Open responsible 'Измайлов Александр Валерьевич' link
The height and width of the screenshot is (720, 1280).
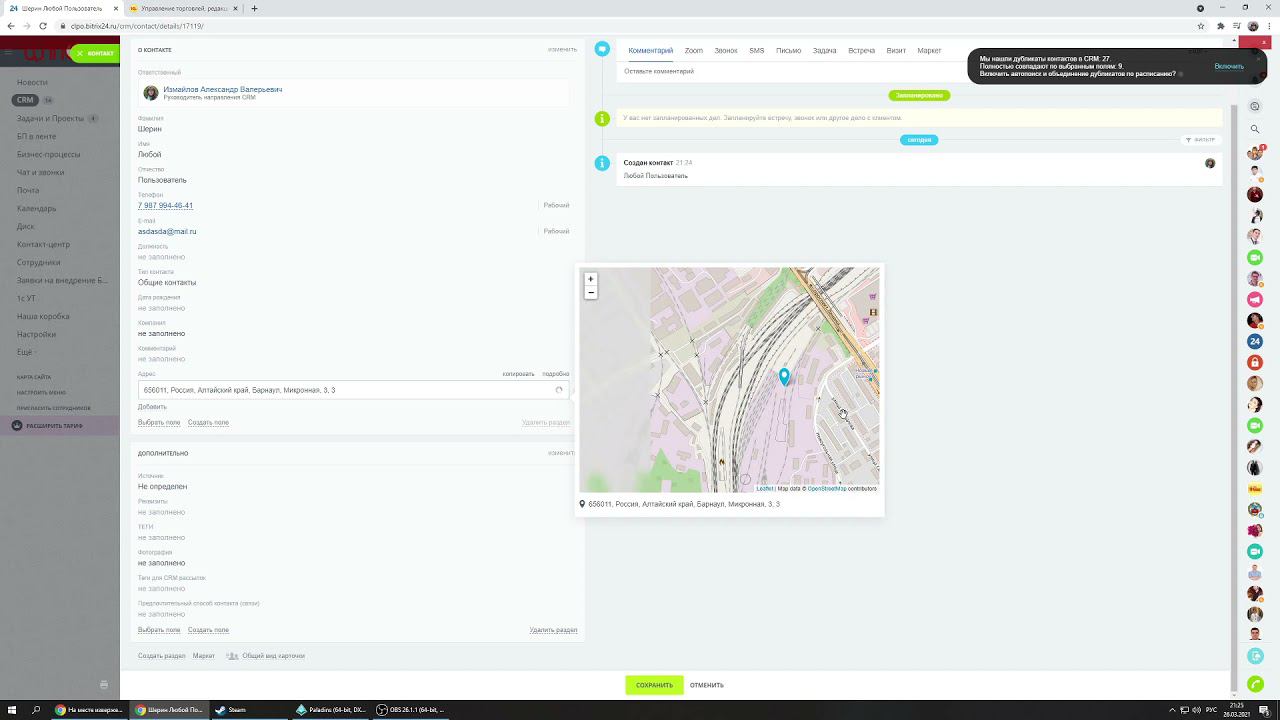click(223, 89)
